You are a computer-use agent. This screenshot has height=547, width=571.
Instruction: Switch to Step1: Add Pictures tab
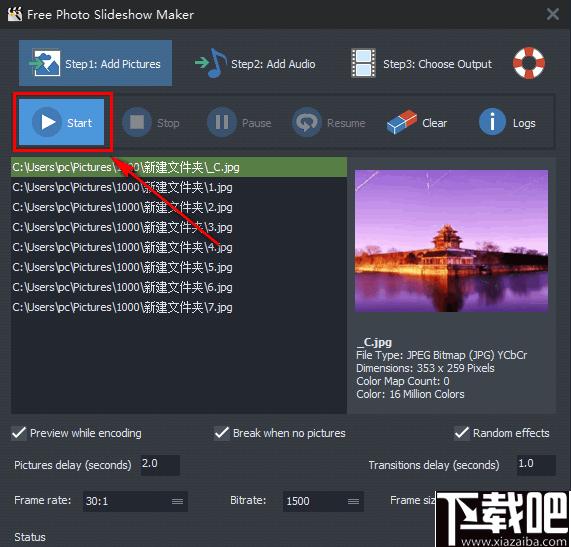tap(95, 63)
